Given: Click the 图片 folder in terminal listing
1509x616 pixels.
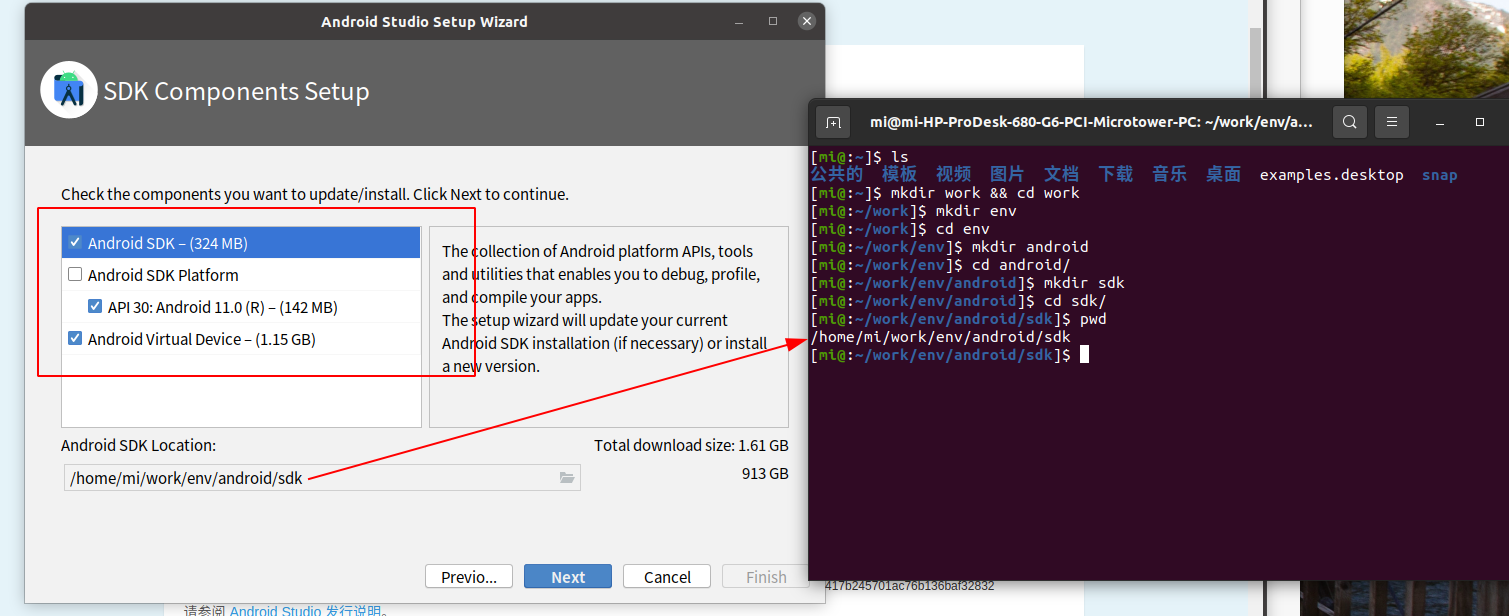Looking at the screenshot, I should (1007, 175).
